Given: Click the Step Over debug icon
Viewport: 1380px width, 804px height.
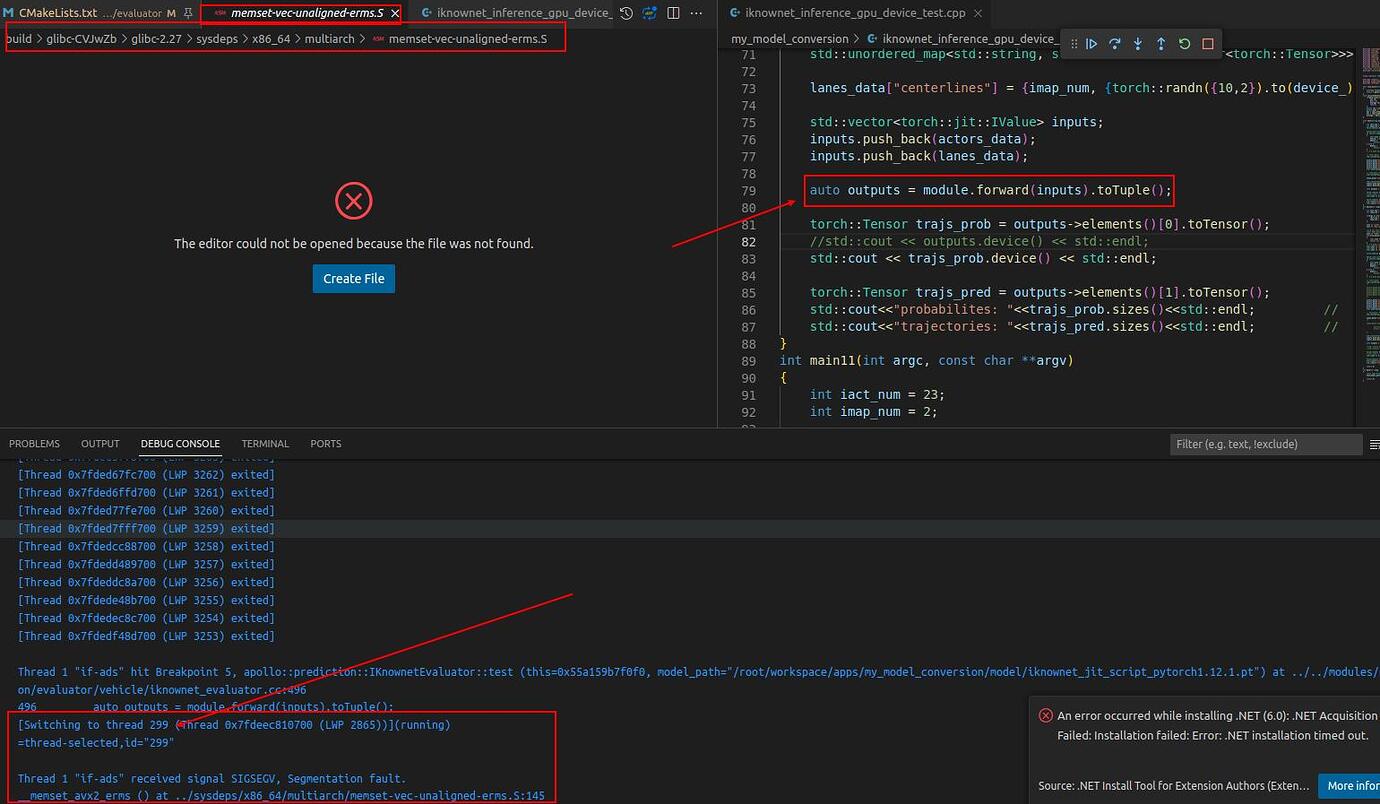Looking at the screenshot, I should pyautogui.click(x=1115, y=44).
